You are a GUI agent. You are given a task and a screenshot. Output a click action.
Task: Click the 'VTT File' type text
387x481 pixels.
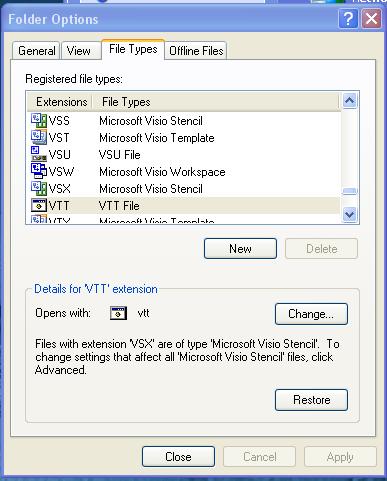119,206
